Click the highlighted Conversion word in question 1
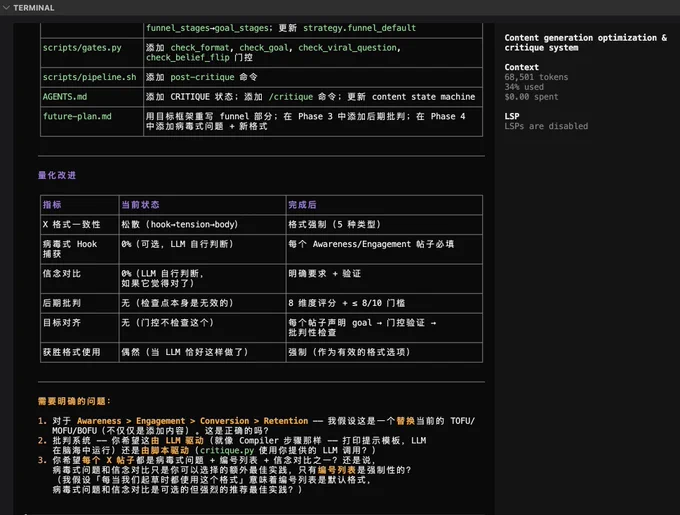680x515 pixels. click(x=225, y=421)
